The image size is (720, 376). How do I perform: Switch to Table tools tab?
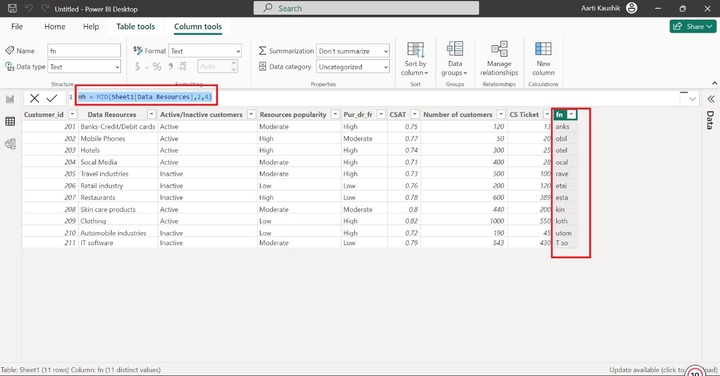[135, 27]
